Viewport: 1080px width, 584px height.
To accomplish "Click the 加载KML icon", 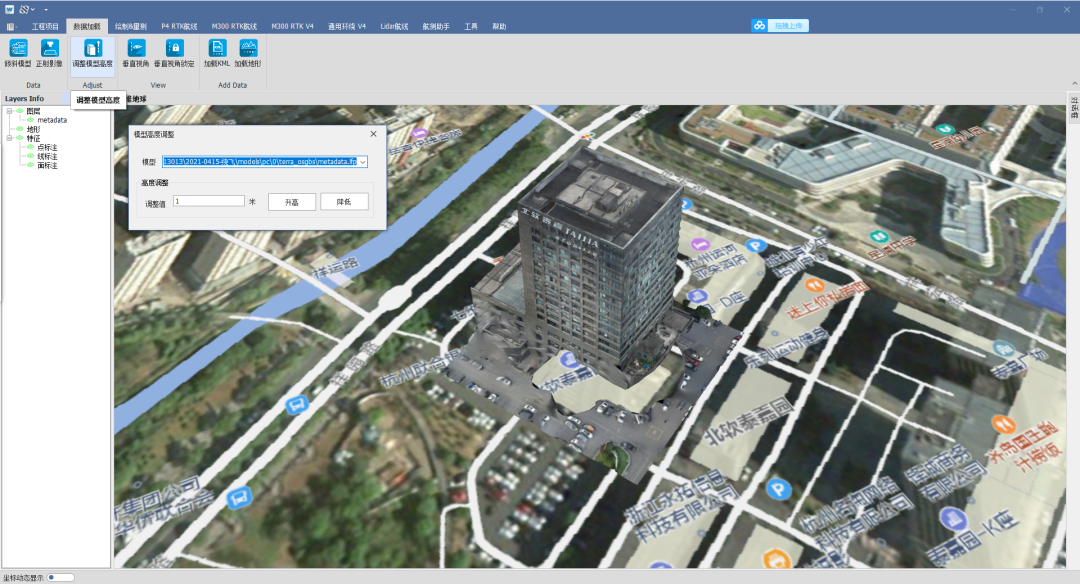I will 217,48.
